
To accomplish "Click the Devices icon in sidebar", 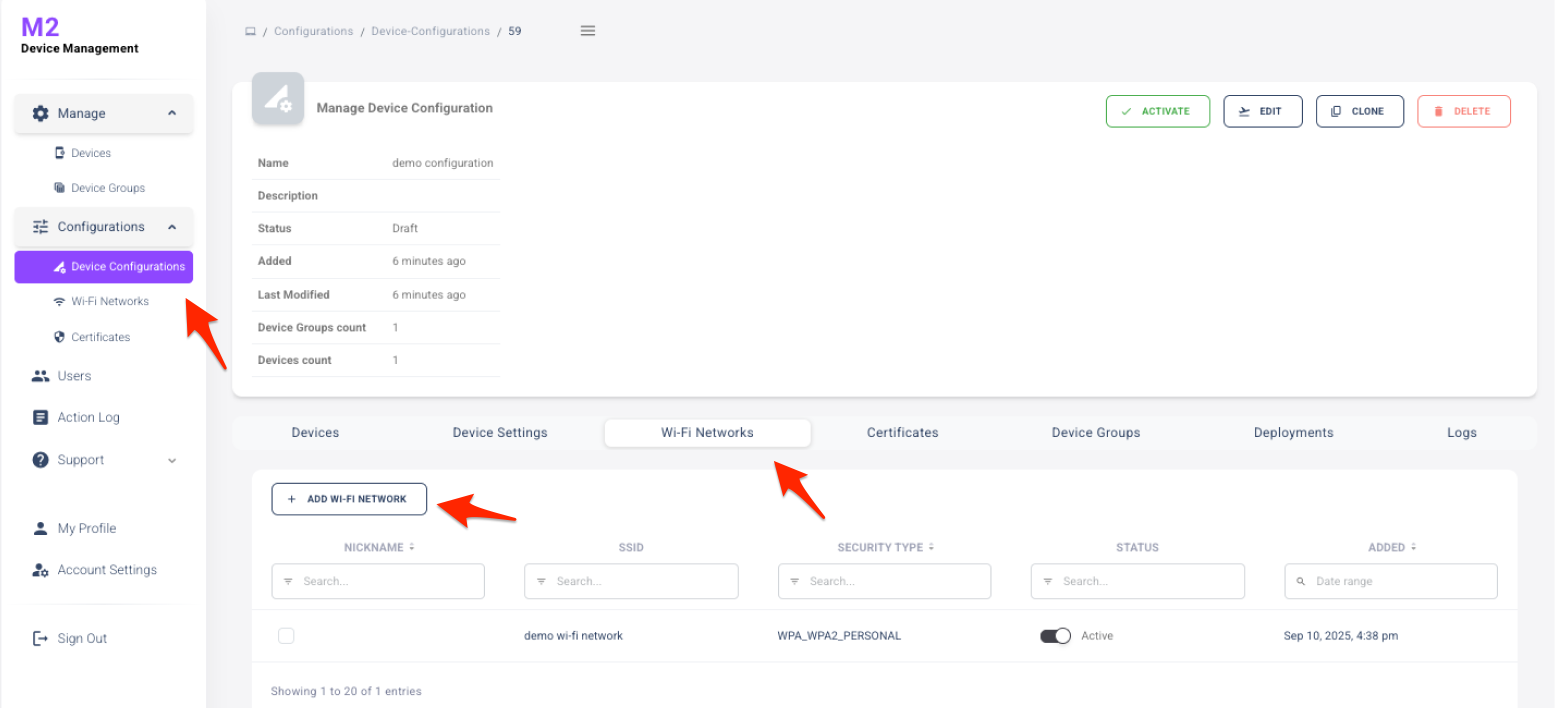I will 60,153.
